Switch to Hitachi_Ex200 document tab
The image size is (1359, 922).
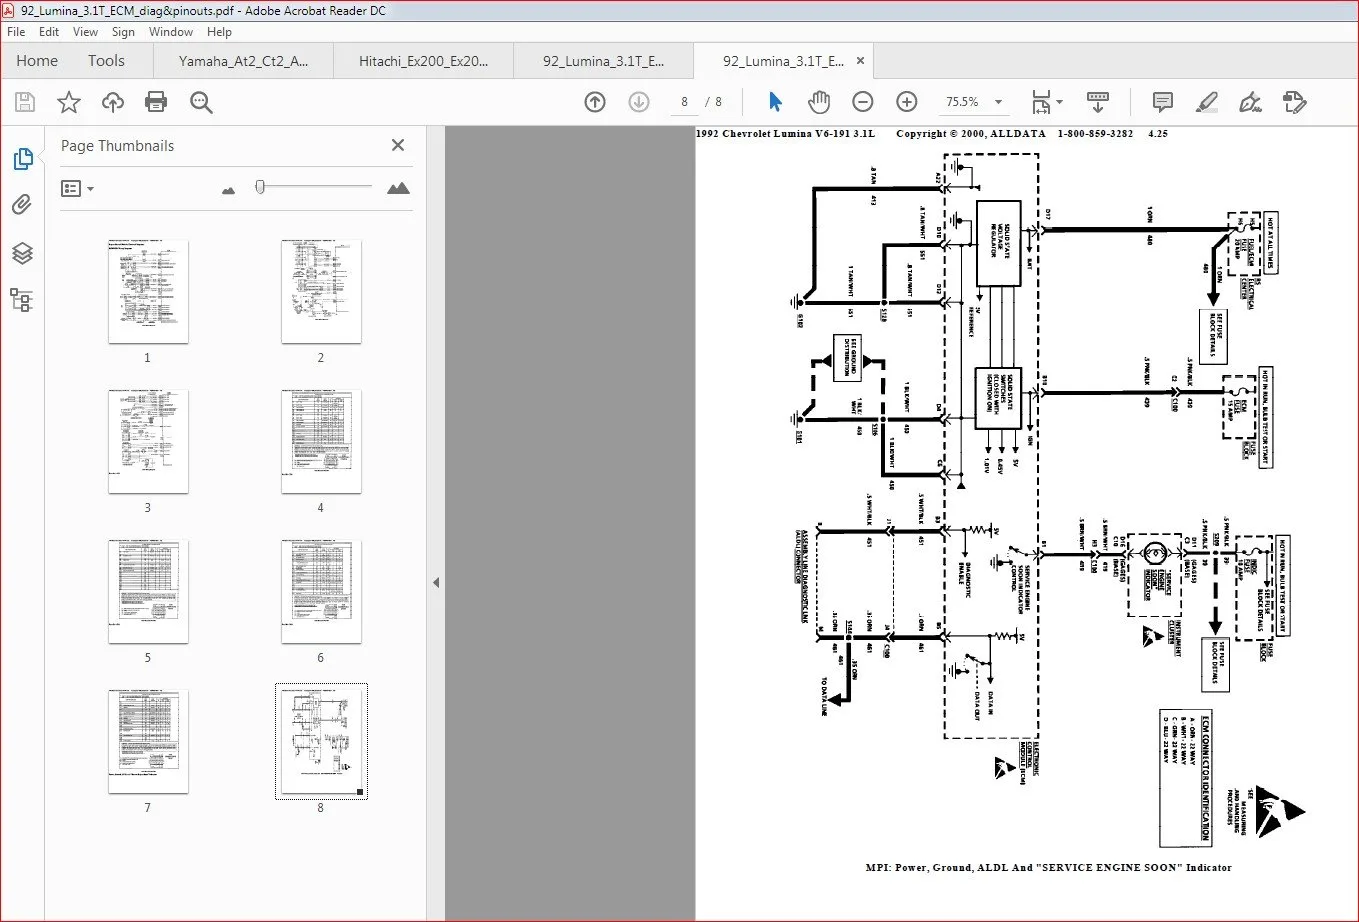pos(423,61)
